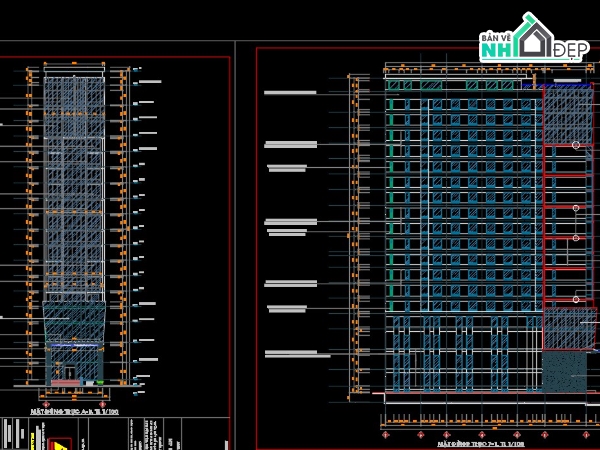This screenshot has width=600, height=450.
Task: Select the blue canopy line on the narrow tower
Action: coord(74,345)
